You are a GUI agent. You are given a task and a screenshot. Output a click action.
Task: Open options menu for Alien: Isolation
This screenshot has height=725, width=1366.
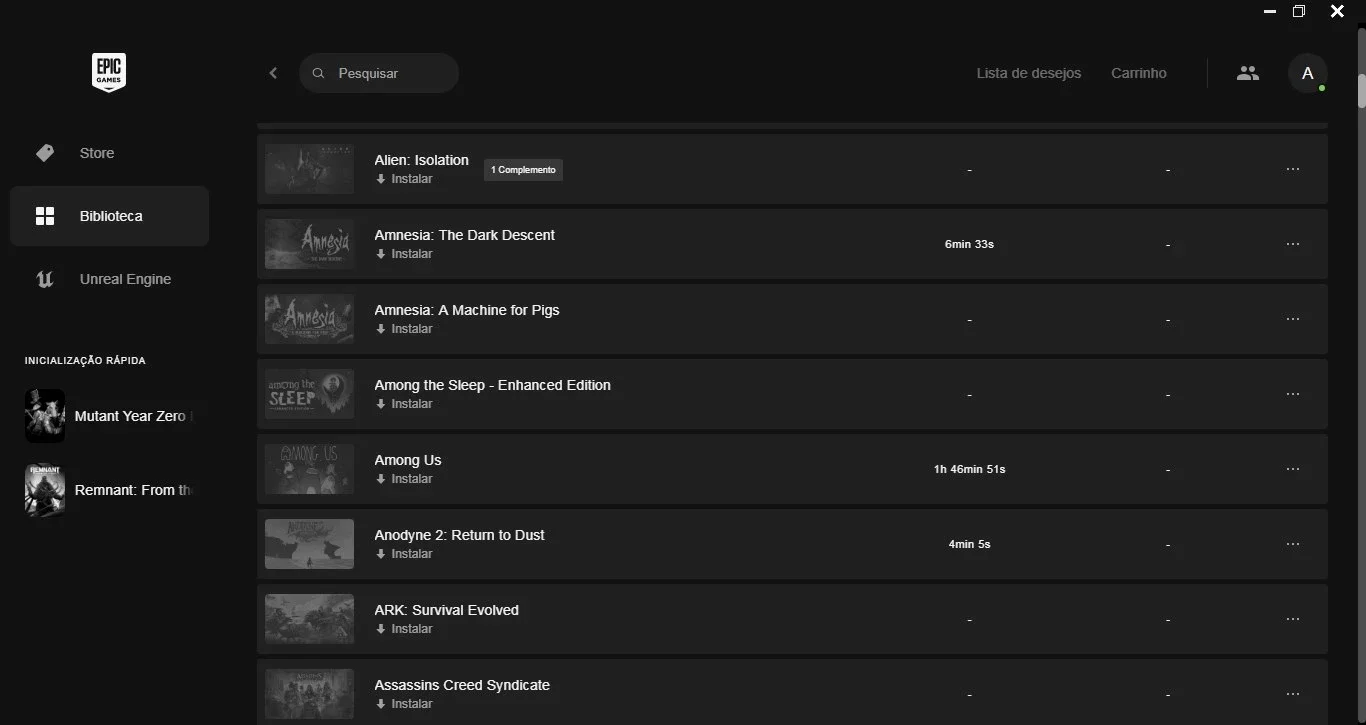(x=1293, y=169)
